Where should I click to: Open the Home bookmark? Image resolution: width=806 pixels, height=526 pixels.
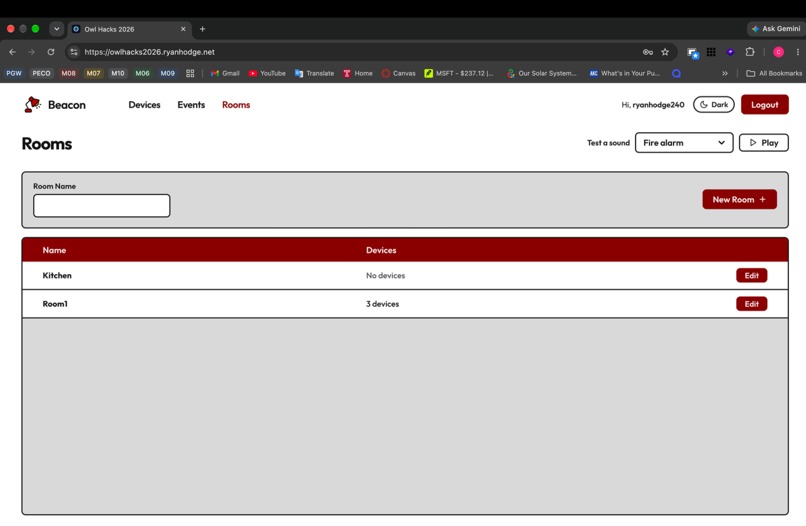[x=358, y=74]
